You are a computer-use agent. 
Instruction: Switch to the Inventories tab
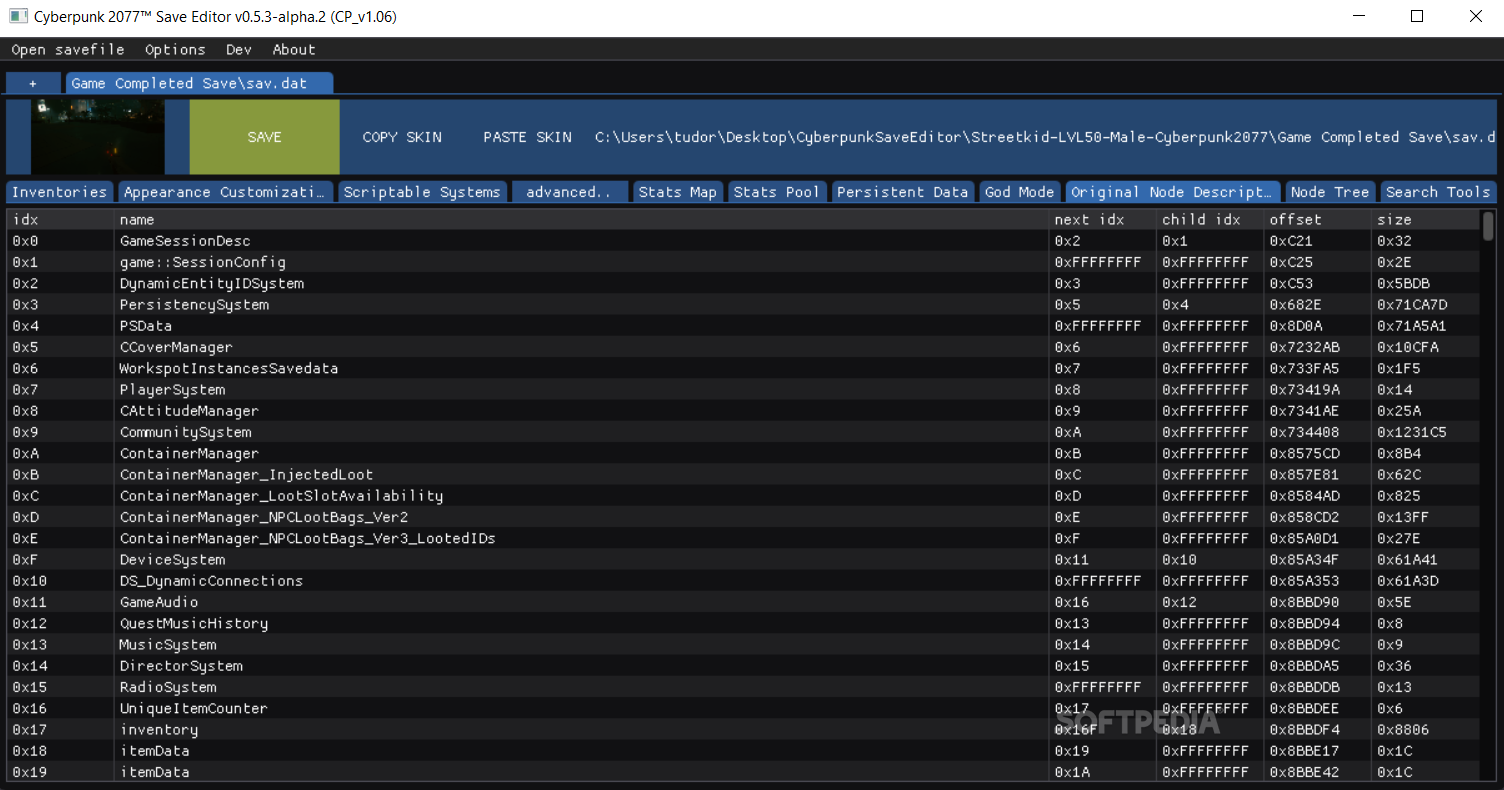coord(59,192)
